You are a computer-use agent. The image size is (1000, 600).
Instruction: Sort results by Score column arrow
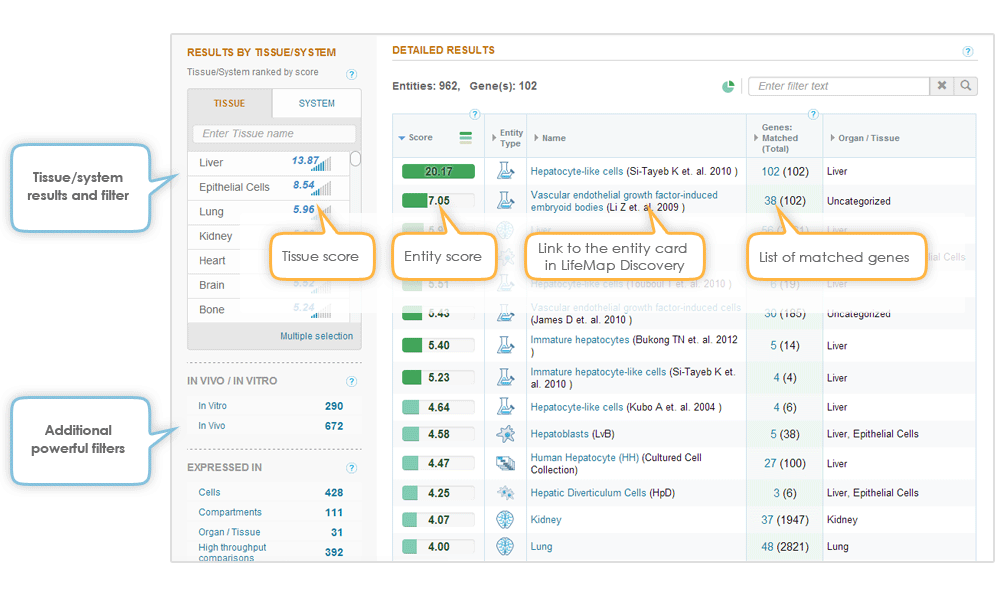pos(402,138)
